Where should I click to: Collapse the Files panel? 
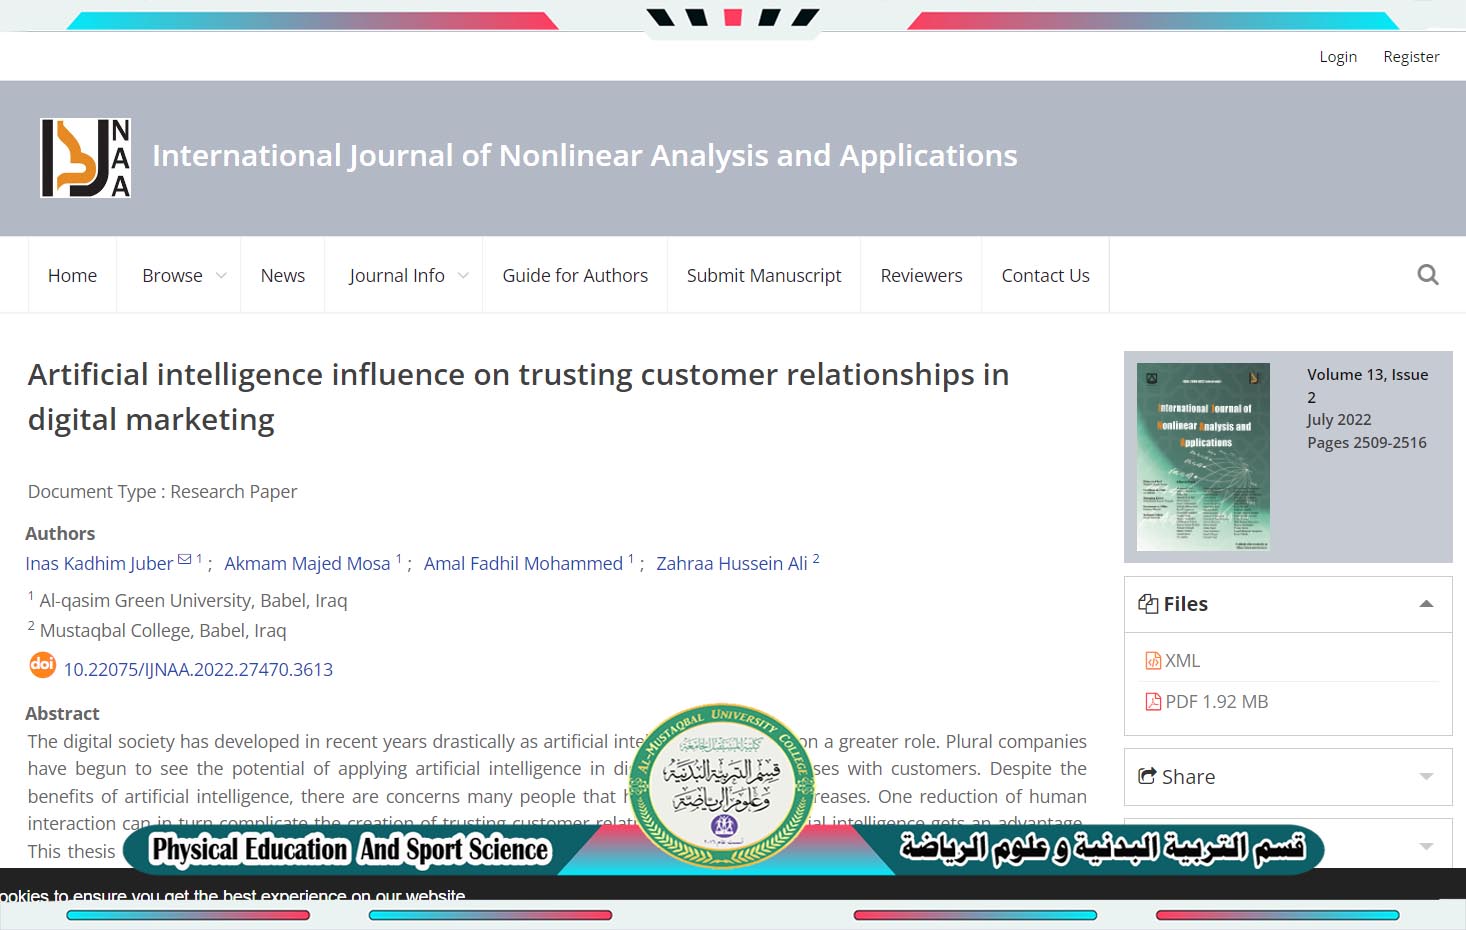pos(1426,604)
